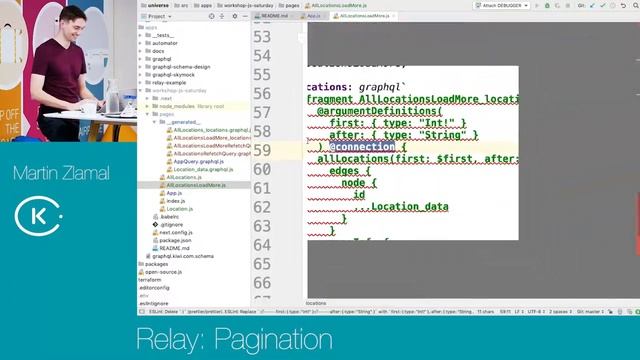Screen dimensions: 640x360
Task: Expand the graphql-schema-design folder
Action: tap(140, 67)
